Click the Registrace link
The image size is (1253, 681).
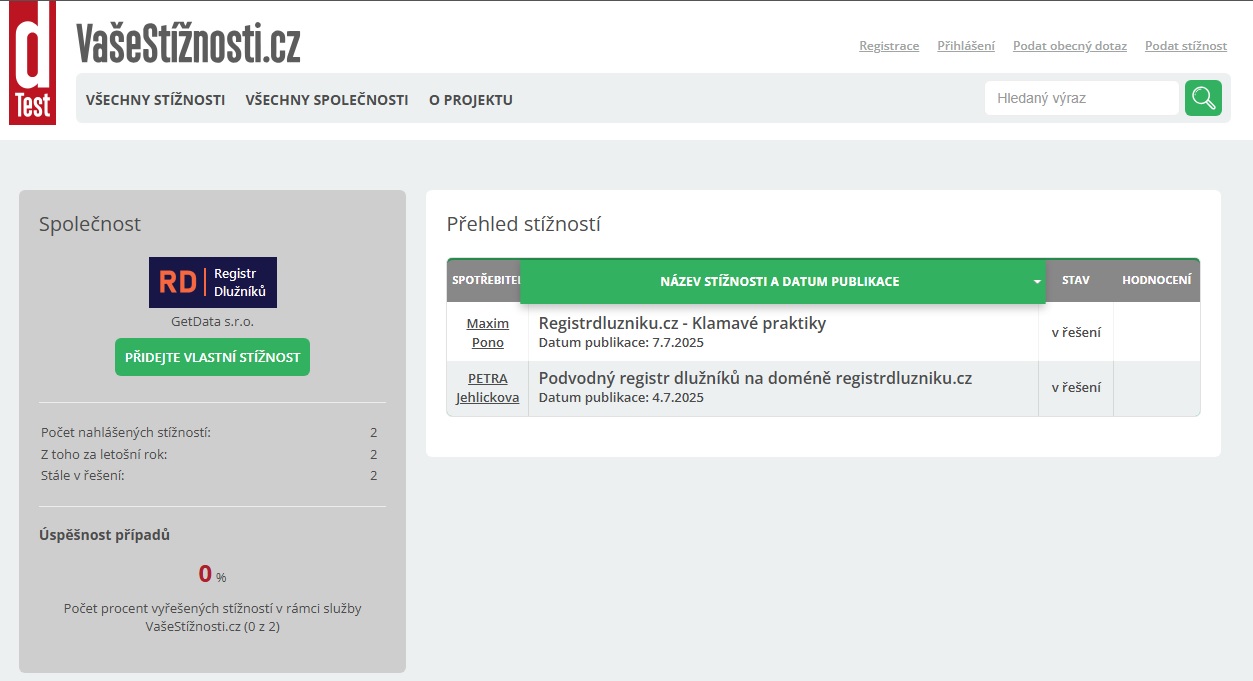889,46
